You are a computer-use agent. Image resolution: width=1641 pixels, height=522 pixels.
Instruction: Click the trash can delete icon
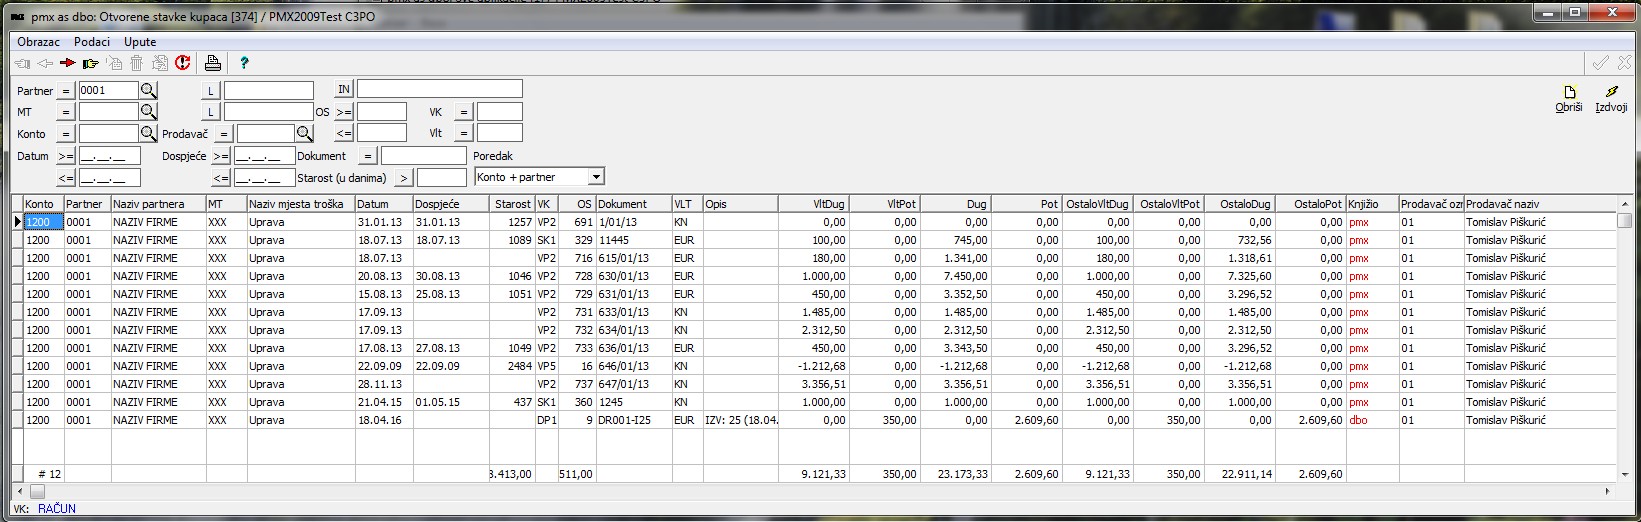137,63
